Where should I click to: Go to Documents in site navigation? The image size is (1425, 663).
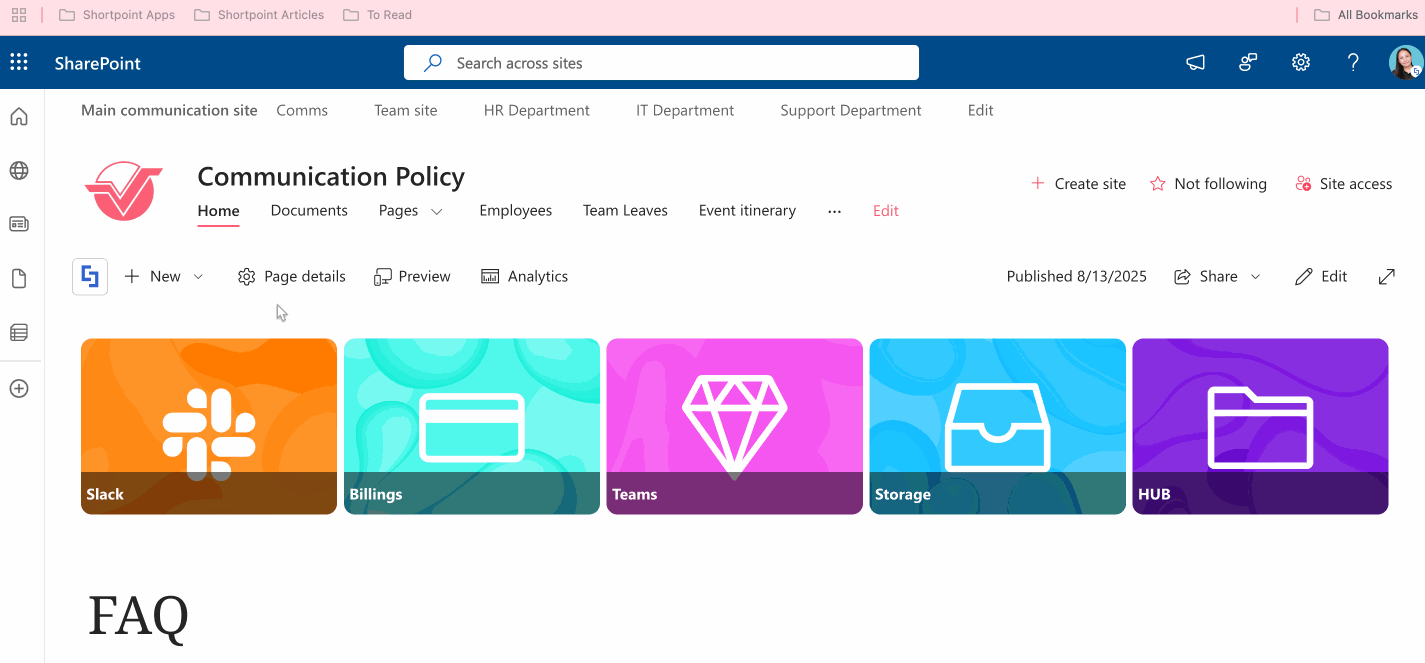[309, 211]
